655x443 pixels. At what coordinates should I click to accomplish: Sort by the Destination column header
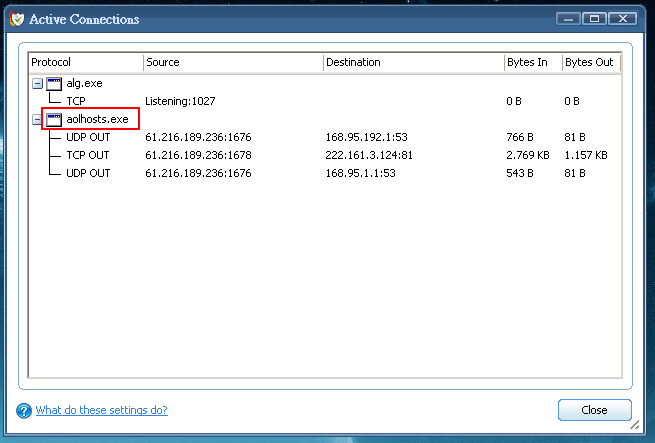[x=414, y=62]
